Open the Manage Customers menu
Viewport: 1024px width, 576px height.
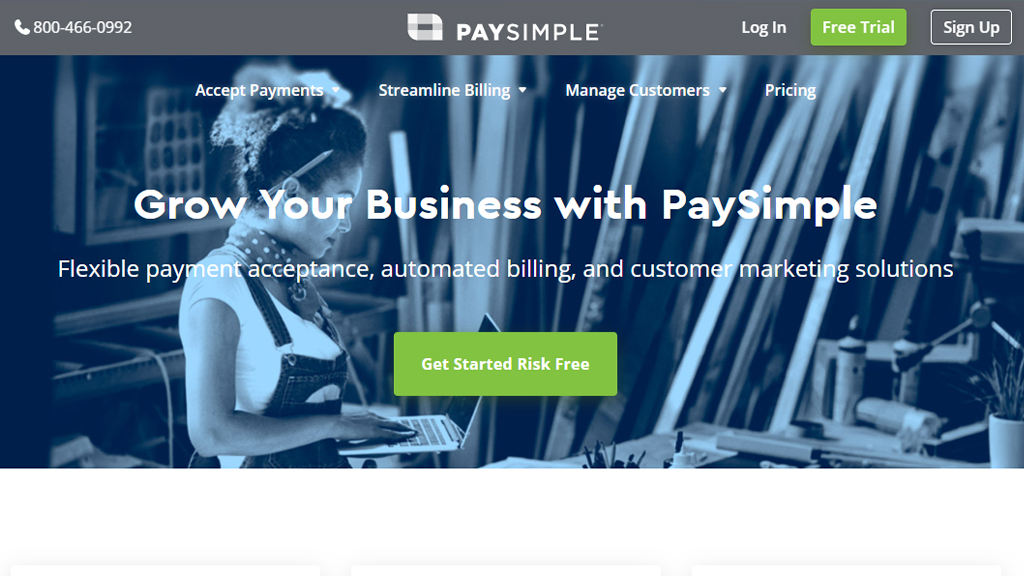point(637,90)
